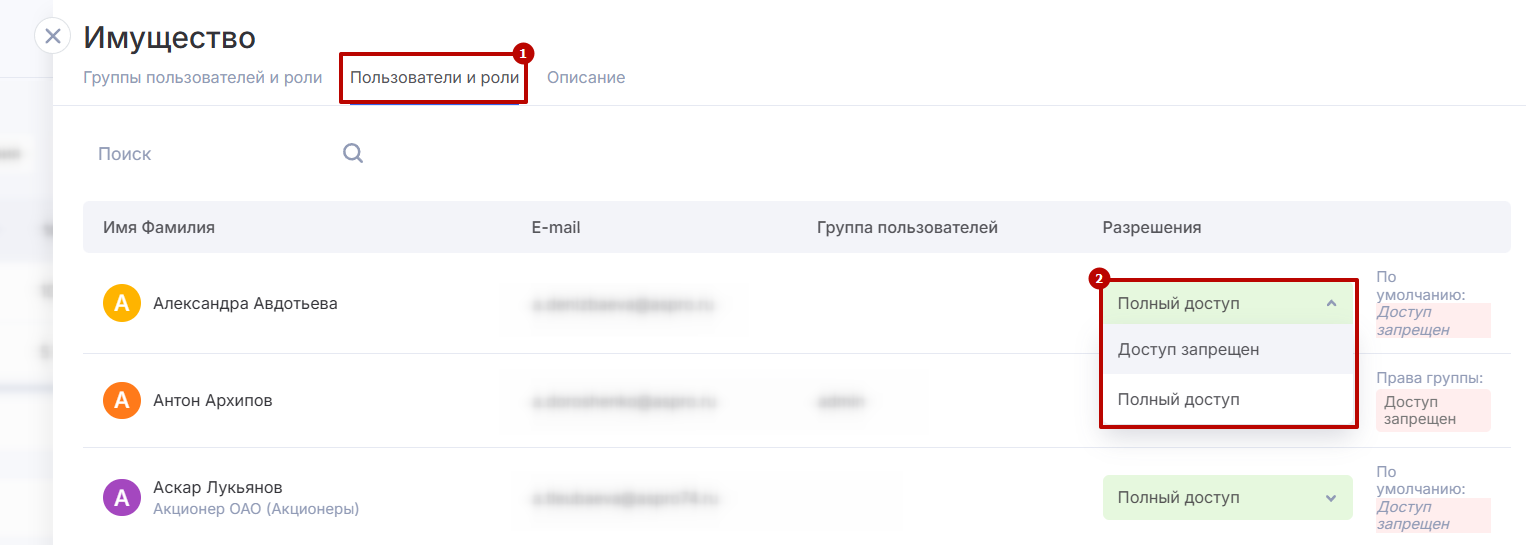This screenshot has height=545, width=1526.
Task: Click the Разрешения column header
Action: [1152, 227]
